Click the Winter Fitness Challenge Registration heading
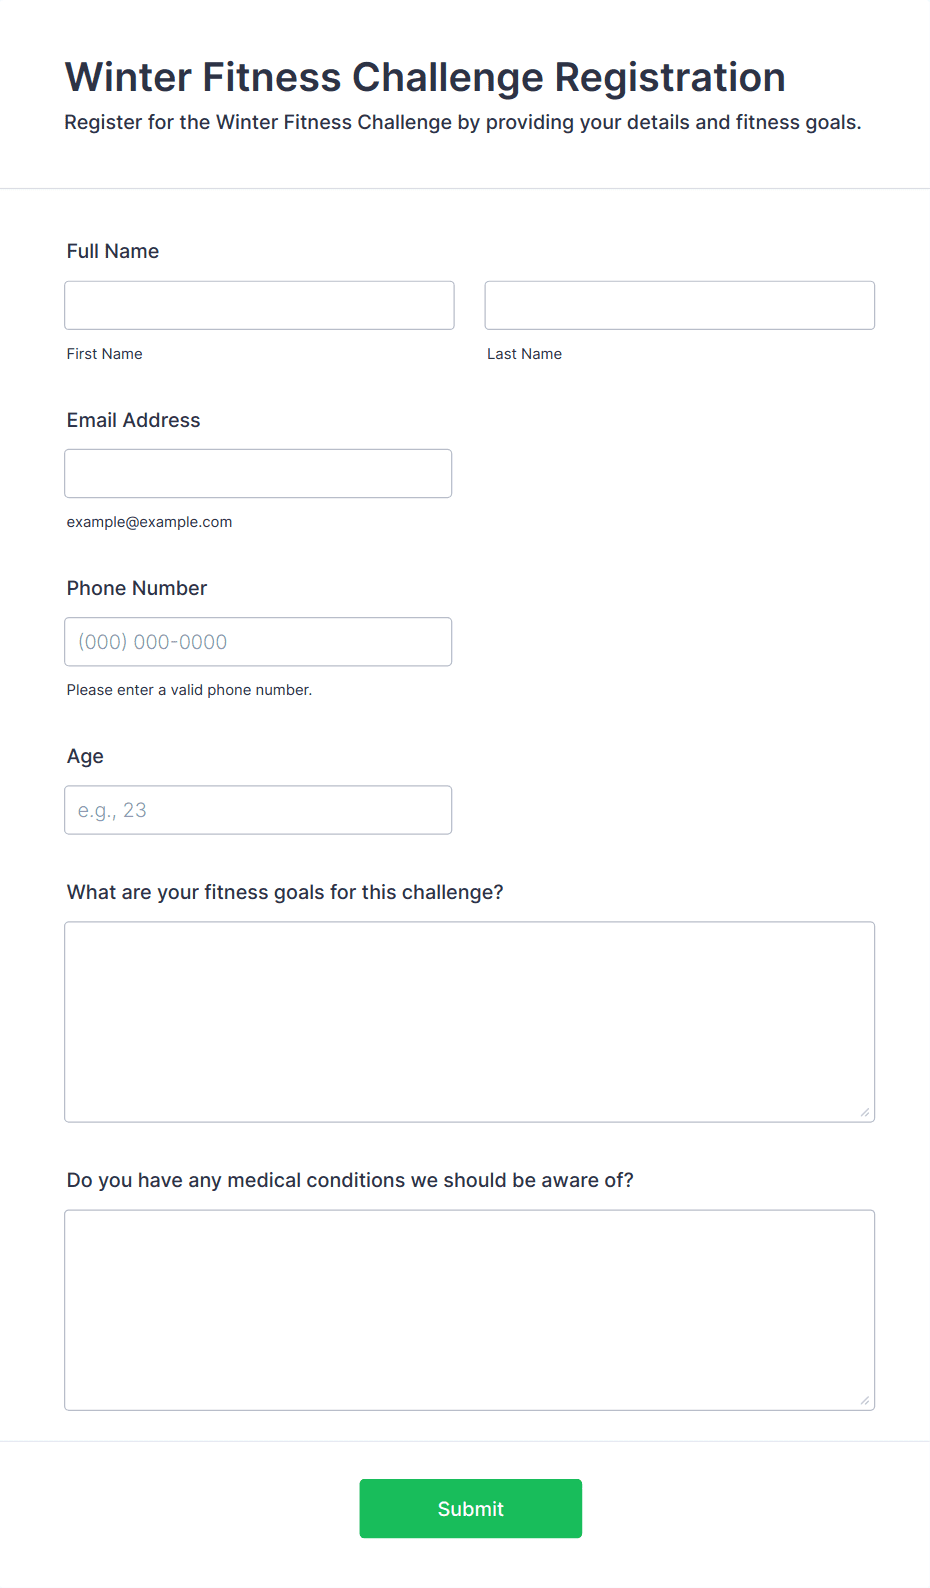 tap(425, 77)
